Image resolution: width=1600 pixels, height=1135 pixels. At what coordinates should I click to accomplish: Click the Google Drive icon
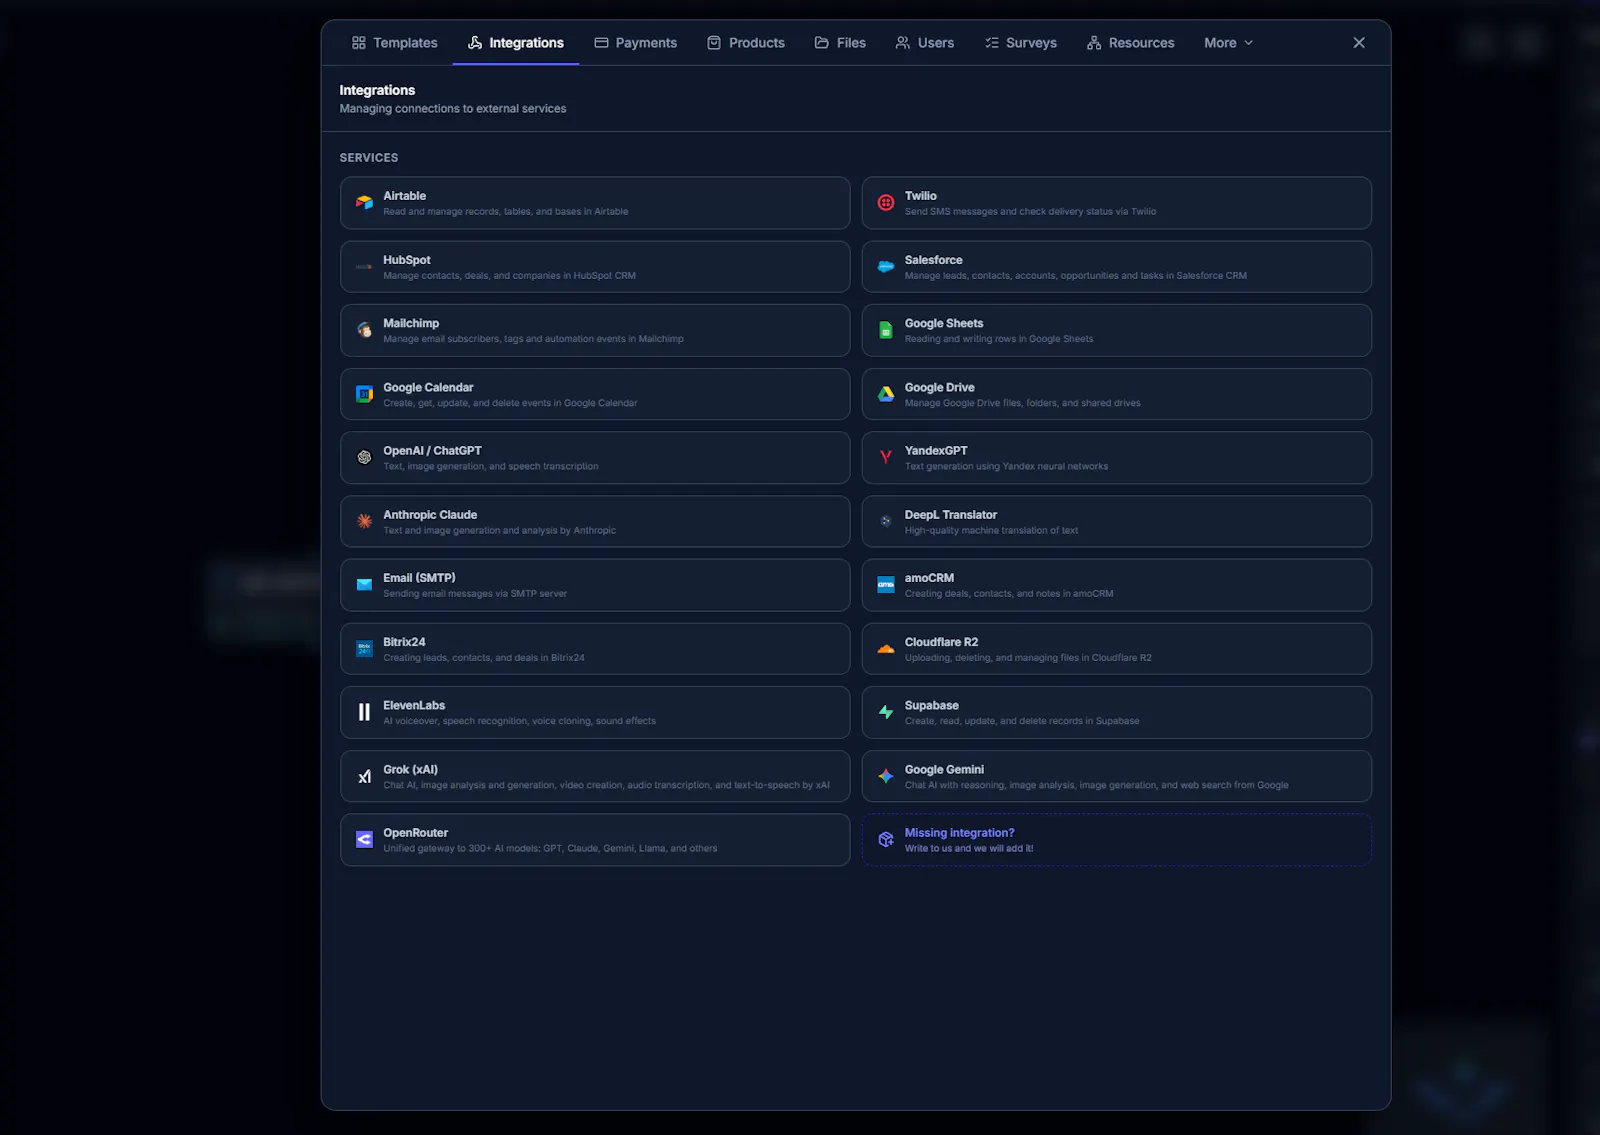(x=886, y=394)
